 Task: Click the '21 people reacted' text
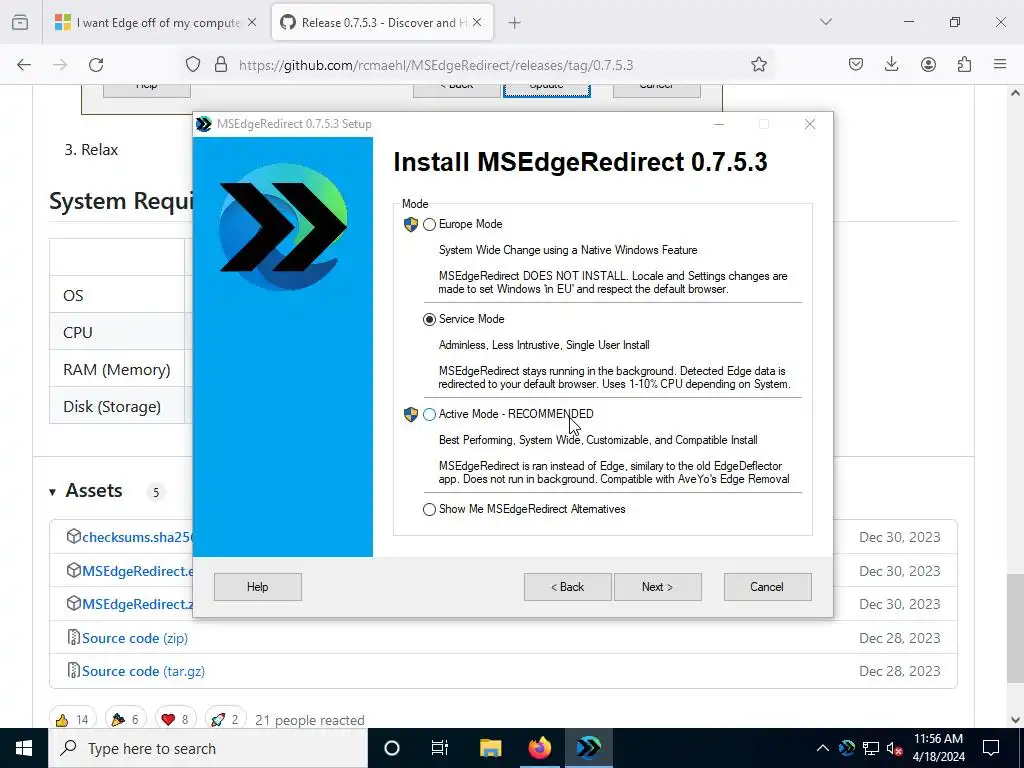click(x=310, y=720)
